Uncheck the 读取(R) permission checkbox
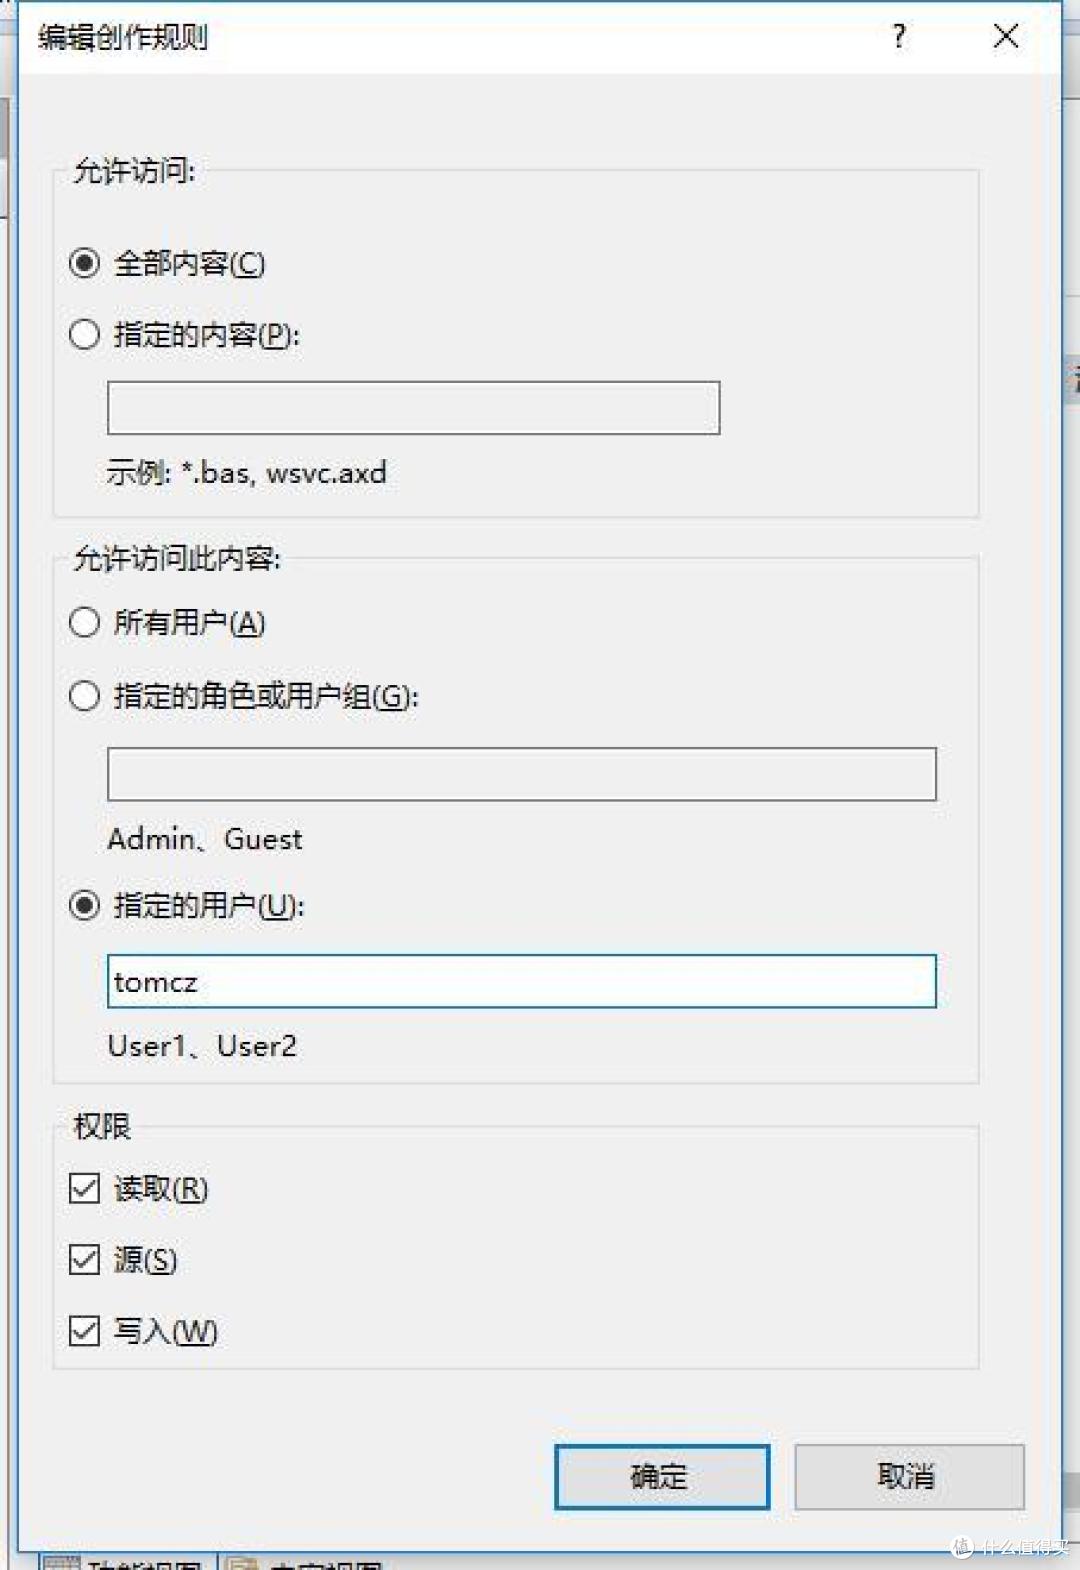Image resolution: width=1080 pixels, height=1570 pixels. click(x=84, y=1188)
